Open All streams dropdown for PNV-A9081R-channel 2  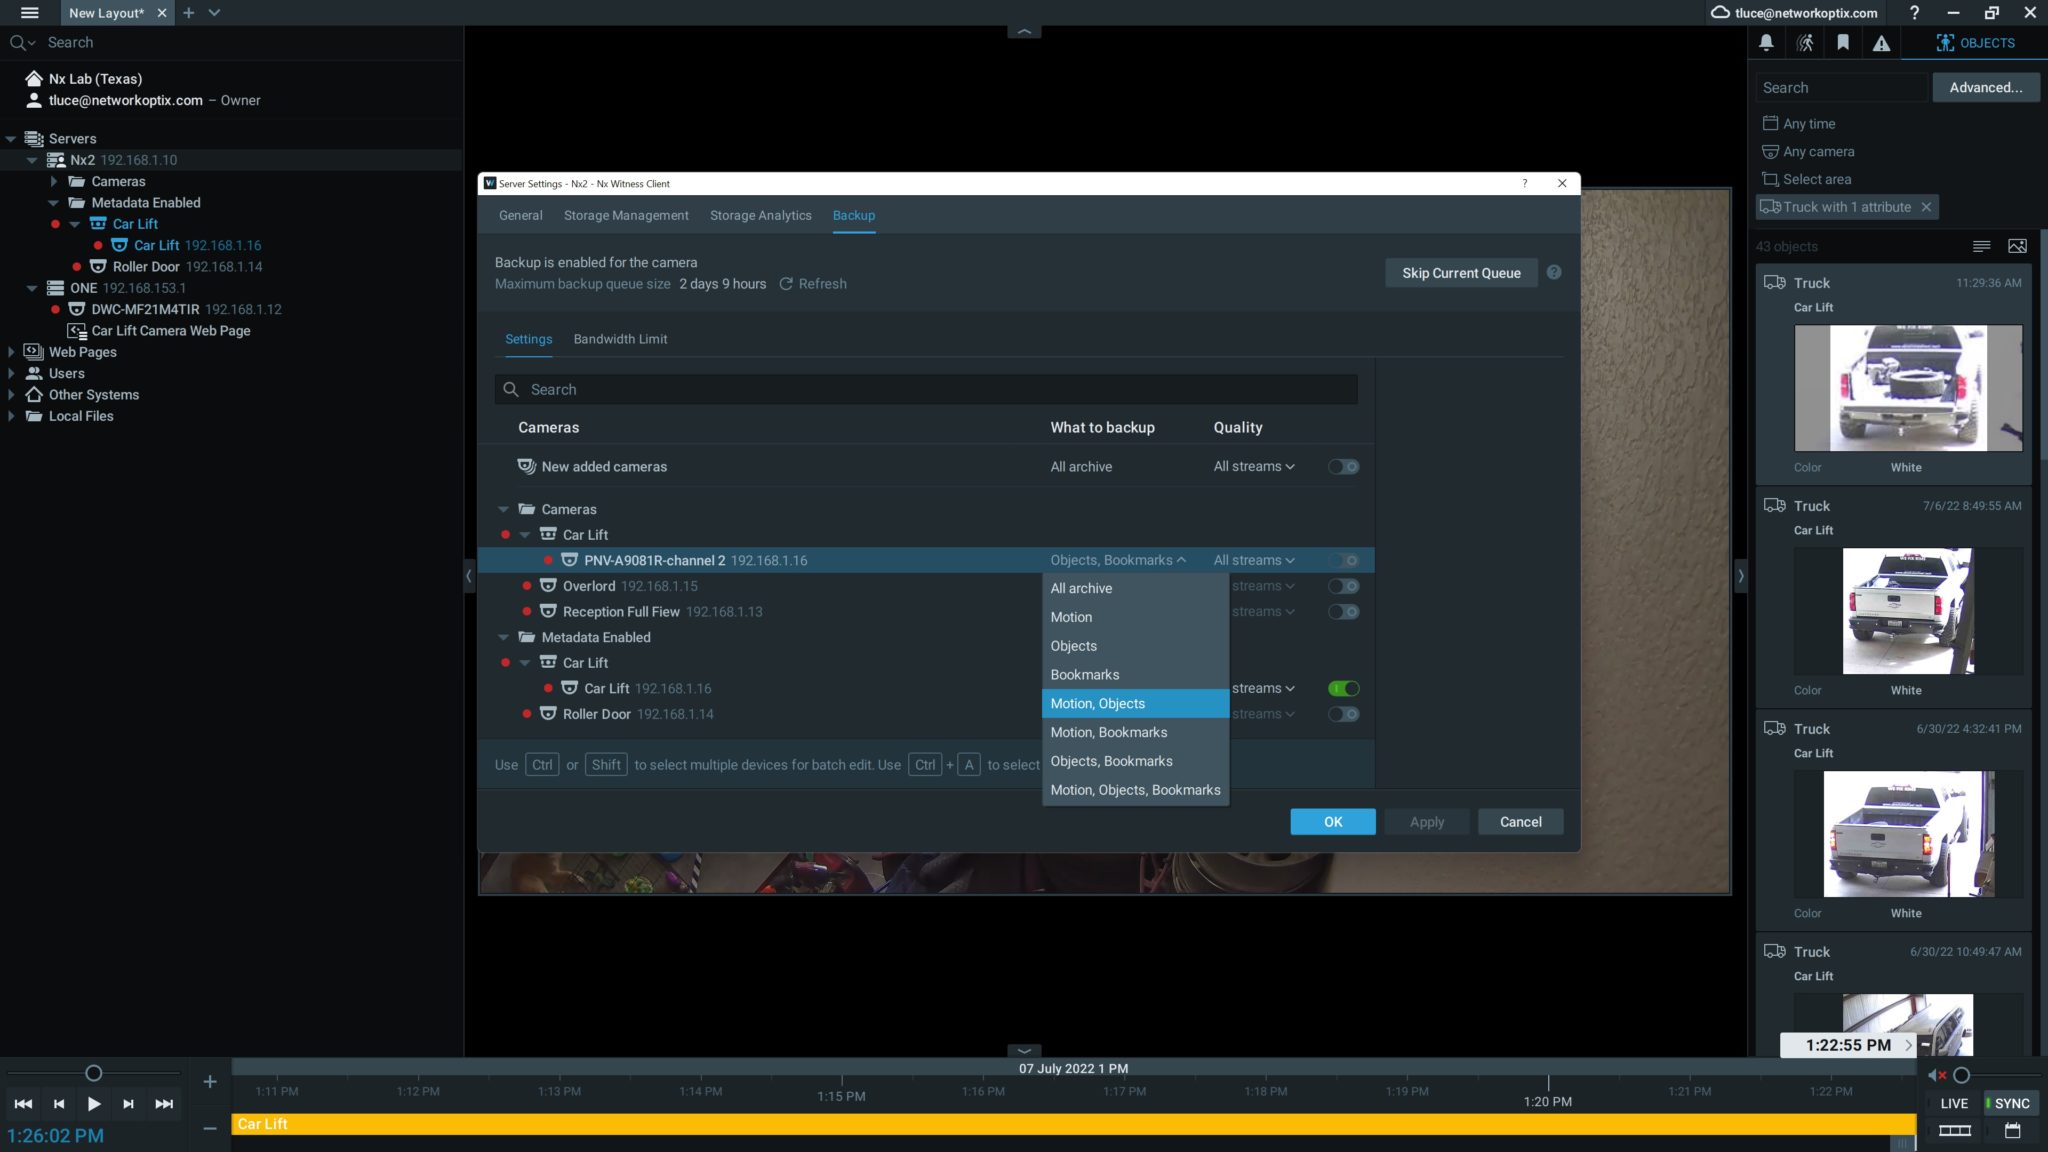tap(1254, 560)
